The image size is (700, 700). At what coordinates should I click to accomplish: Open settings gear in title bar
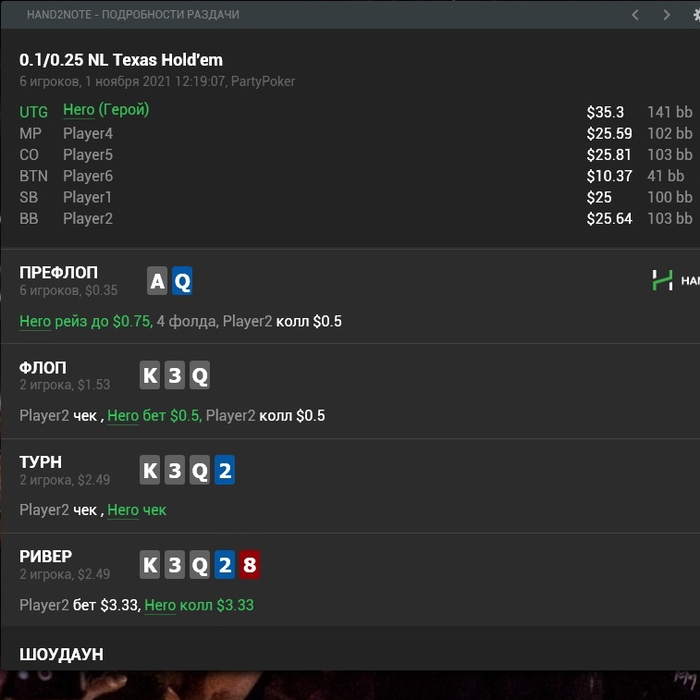(x=695, y=15)
